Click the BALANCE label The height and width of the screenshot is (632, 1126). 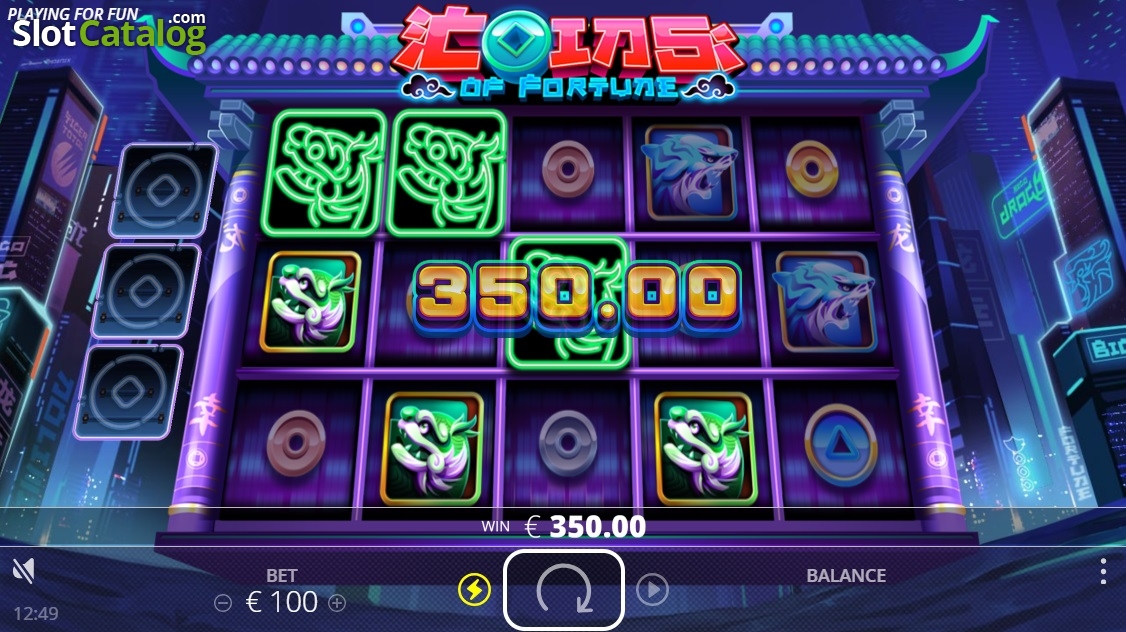coord(846,576)
